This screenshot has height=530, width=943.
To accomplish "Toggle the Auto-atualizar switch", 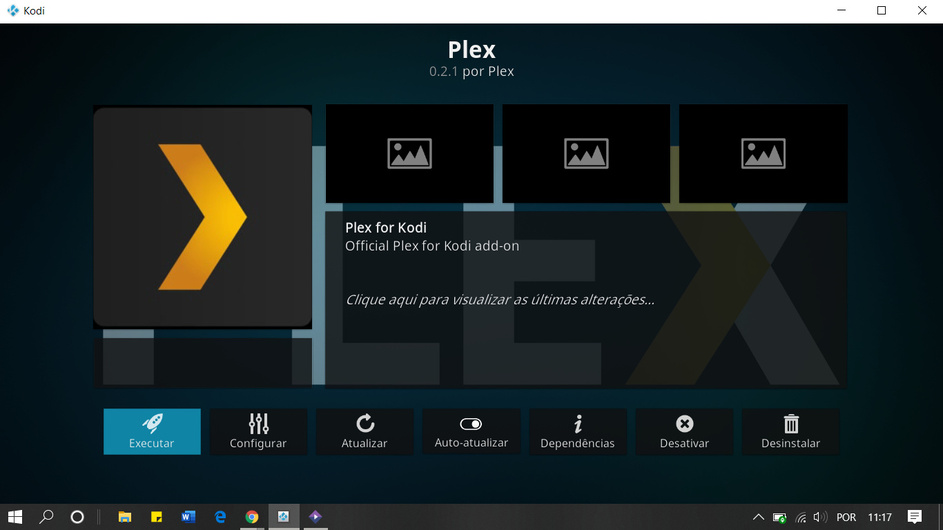I will 471,431.
